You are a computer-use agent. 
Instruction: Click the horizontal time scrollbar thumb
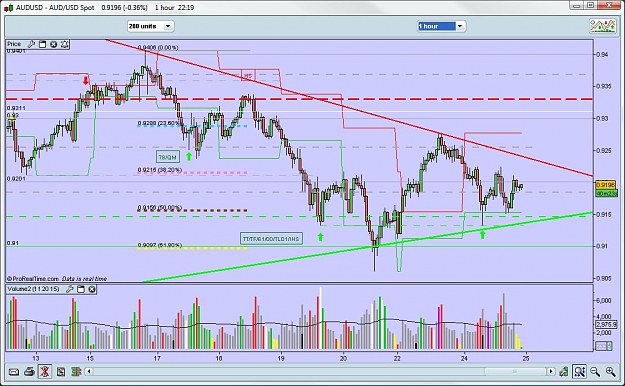pos(515,372)
